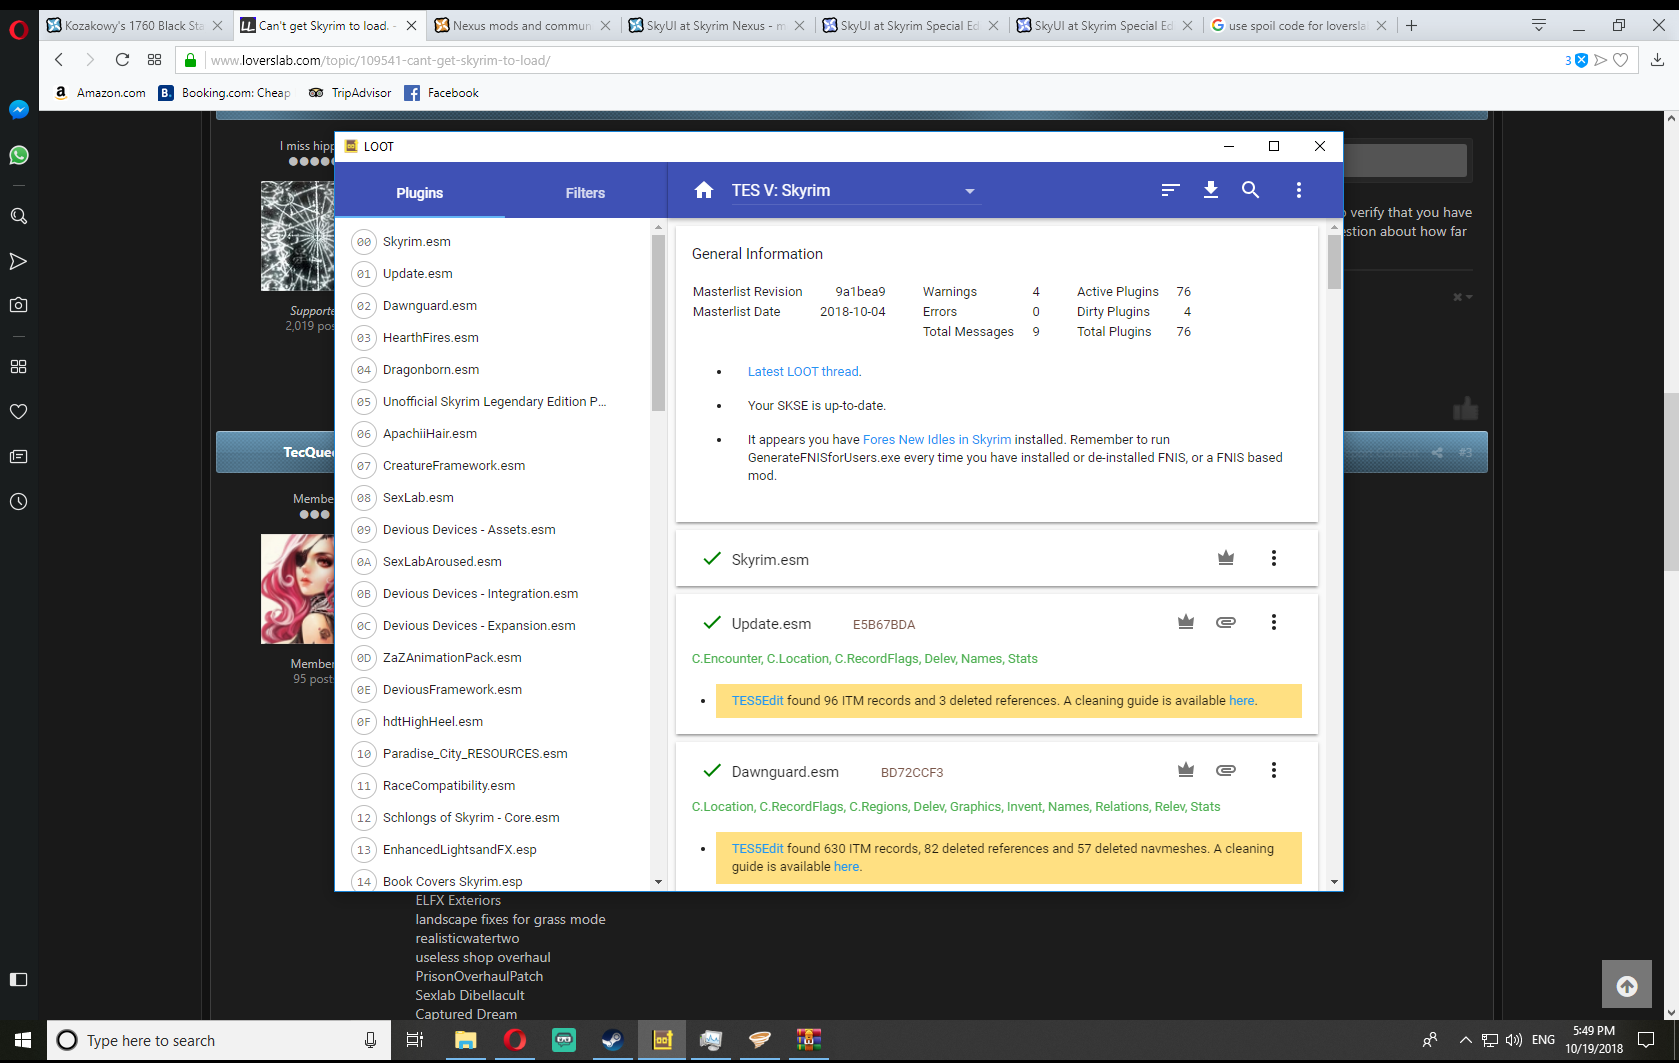Screen dimensions: 1679x1063
Task: Click the crown icon on the Update.esm card
Action: click(x=1186, y=622)
